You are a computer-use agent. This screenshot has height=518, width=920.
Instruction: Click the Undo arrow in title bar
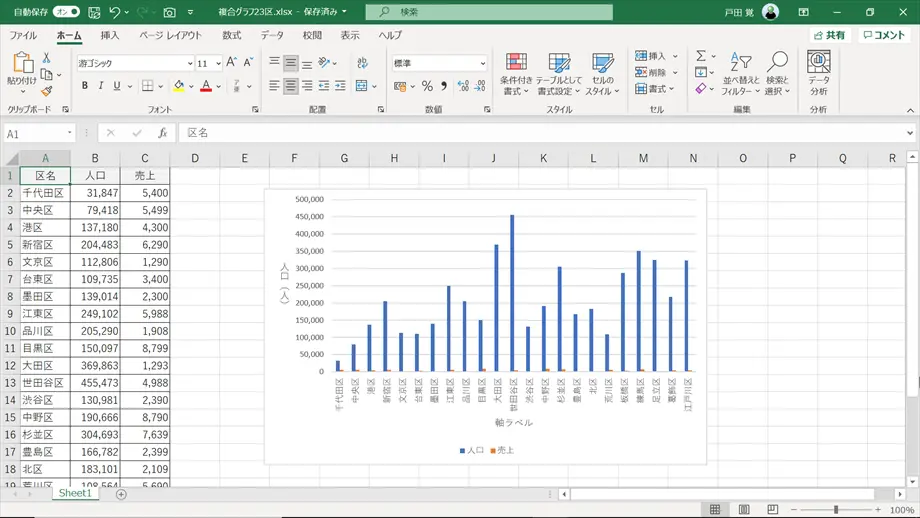pyautogui.click(x=115, y=12)
